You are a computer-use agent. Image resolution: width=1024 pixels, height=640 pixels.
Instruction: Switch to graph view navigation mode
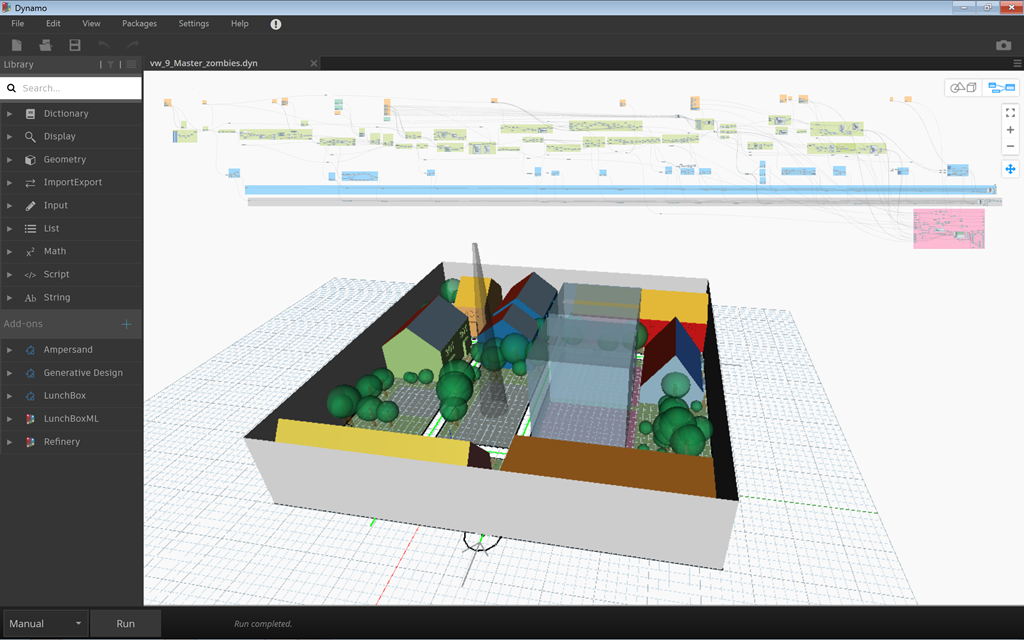click(1001, 88)
